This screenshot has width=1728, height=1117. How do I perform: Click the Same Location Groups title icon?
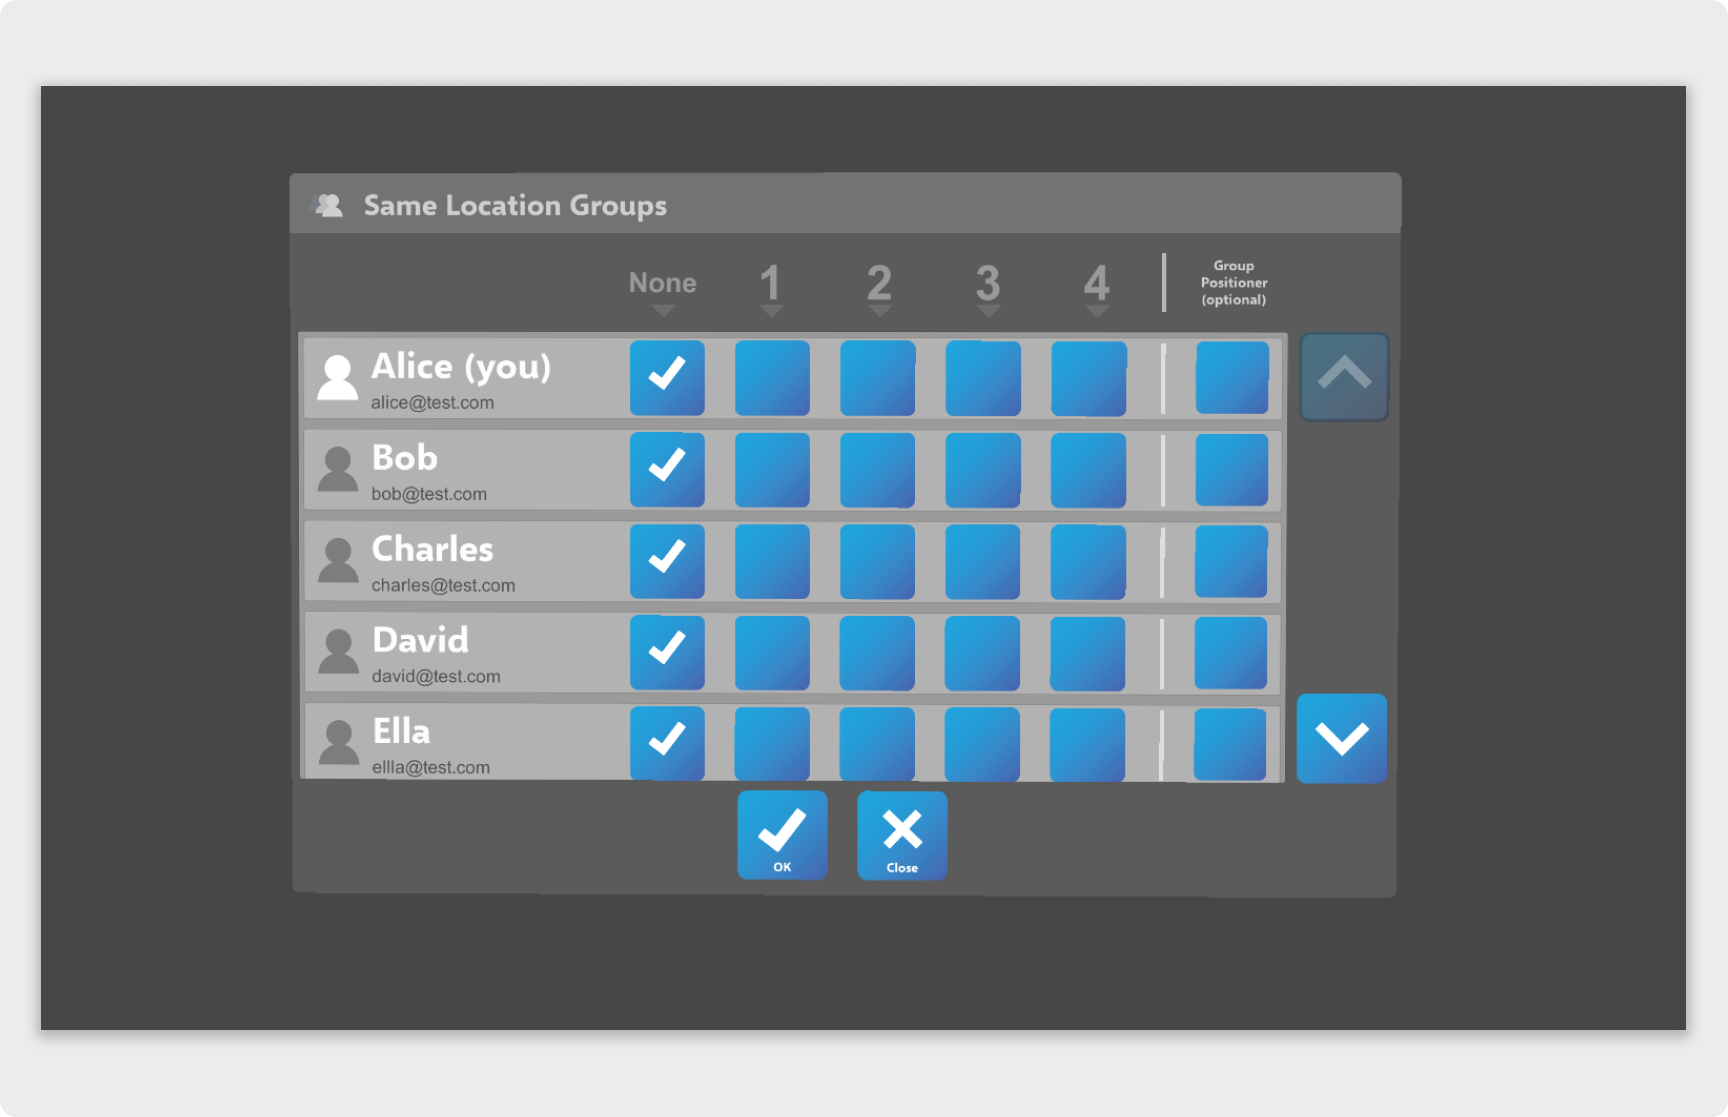[328, 205]
